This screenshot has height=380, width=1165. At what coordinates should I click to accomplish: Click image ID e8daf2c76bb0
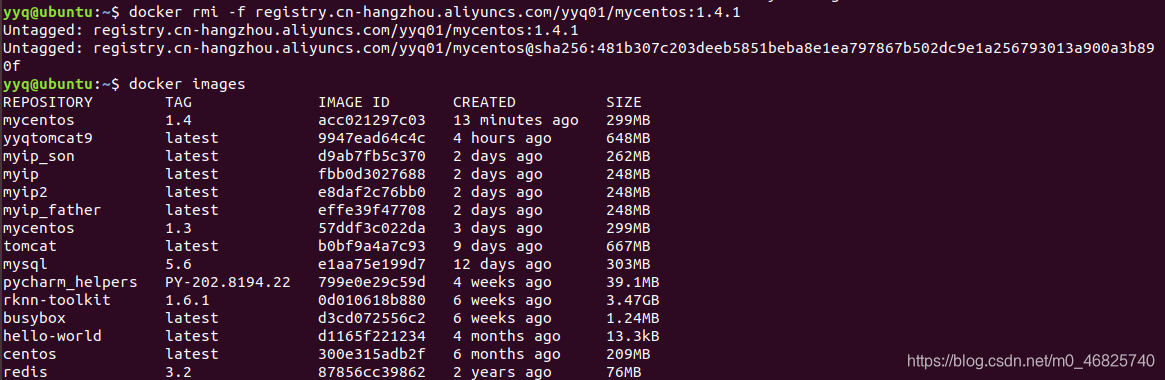tap(371, 191)
